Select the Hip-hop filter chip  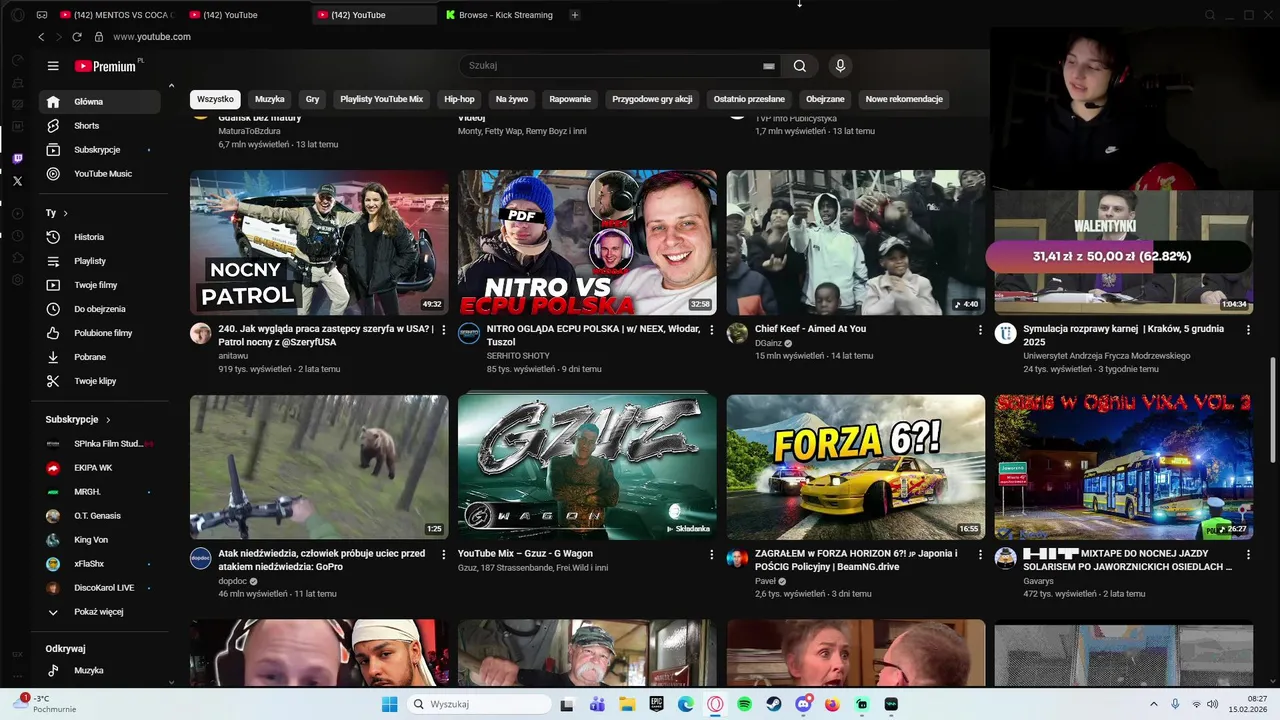(459, 99)
